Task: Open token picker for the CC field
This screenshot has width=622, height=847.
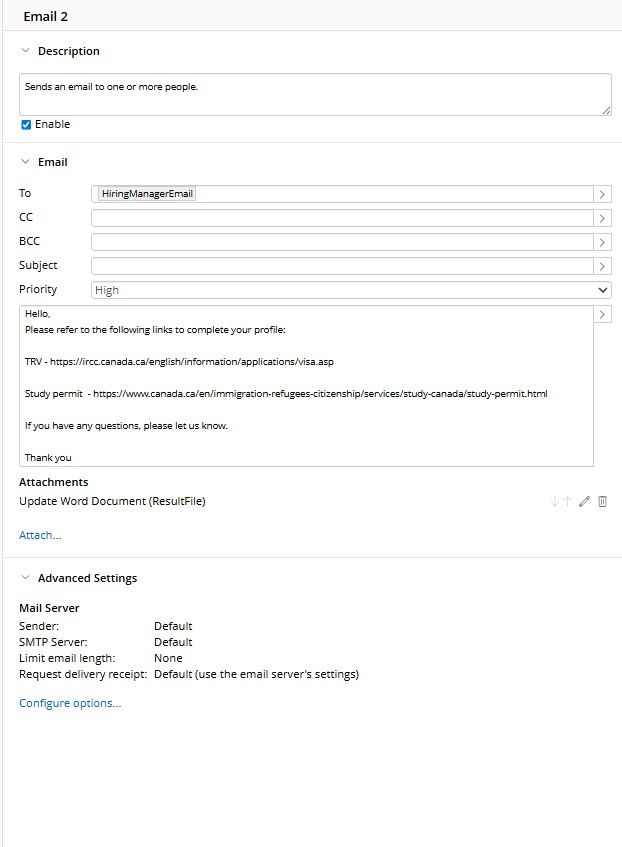Action: tap(602, 218)
